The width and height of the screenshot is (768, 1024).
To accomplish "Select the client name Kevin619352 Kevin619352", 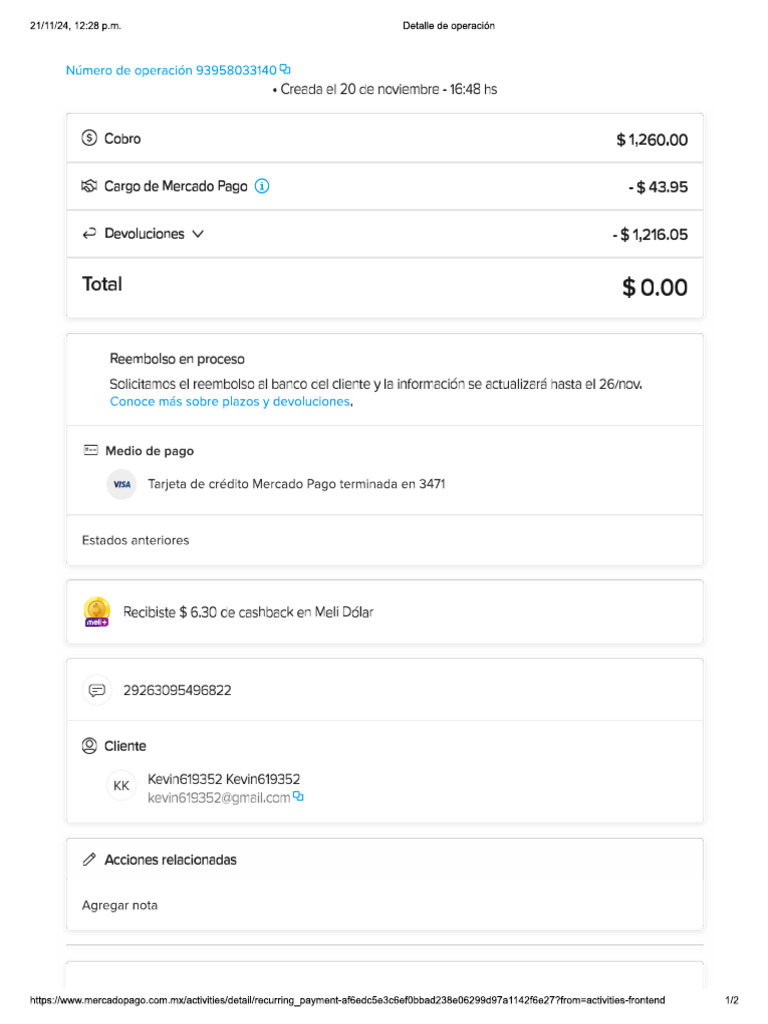I will pyautogui.click(x=224, y=779).
